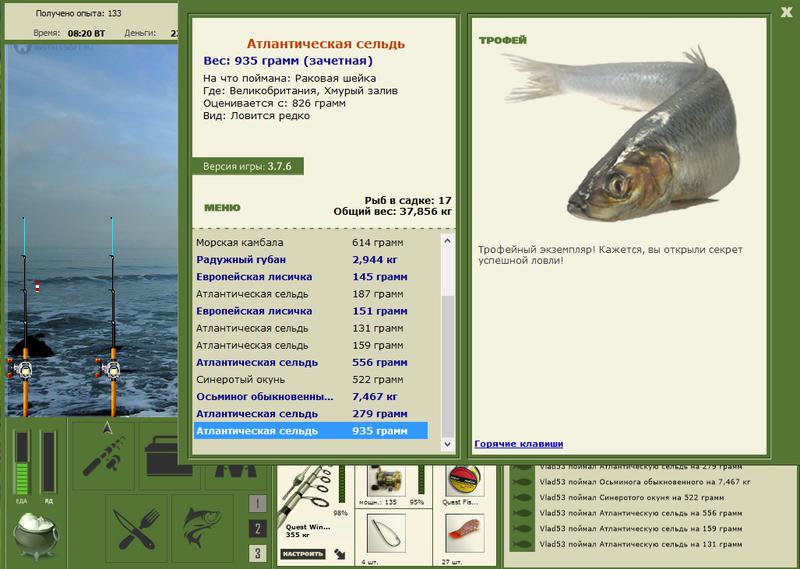Image resolution: width=800 pixels, height=569 pixels.
Task: Select Атлантическая сельдь 131 грамм row
Action: coord(311,328)
